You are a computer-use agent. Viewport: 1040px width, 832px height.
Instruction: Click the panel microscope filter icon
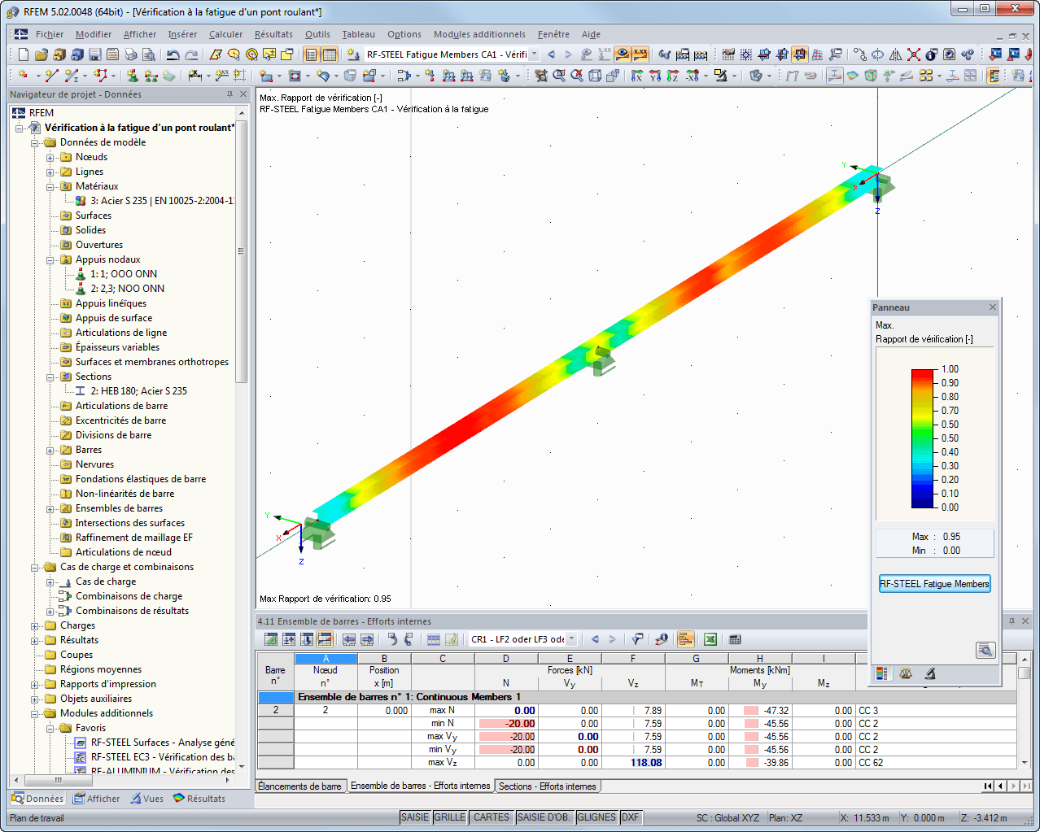(x=930, y=673)
